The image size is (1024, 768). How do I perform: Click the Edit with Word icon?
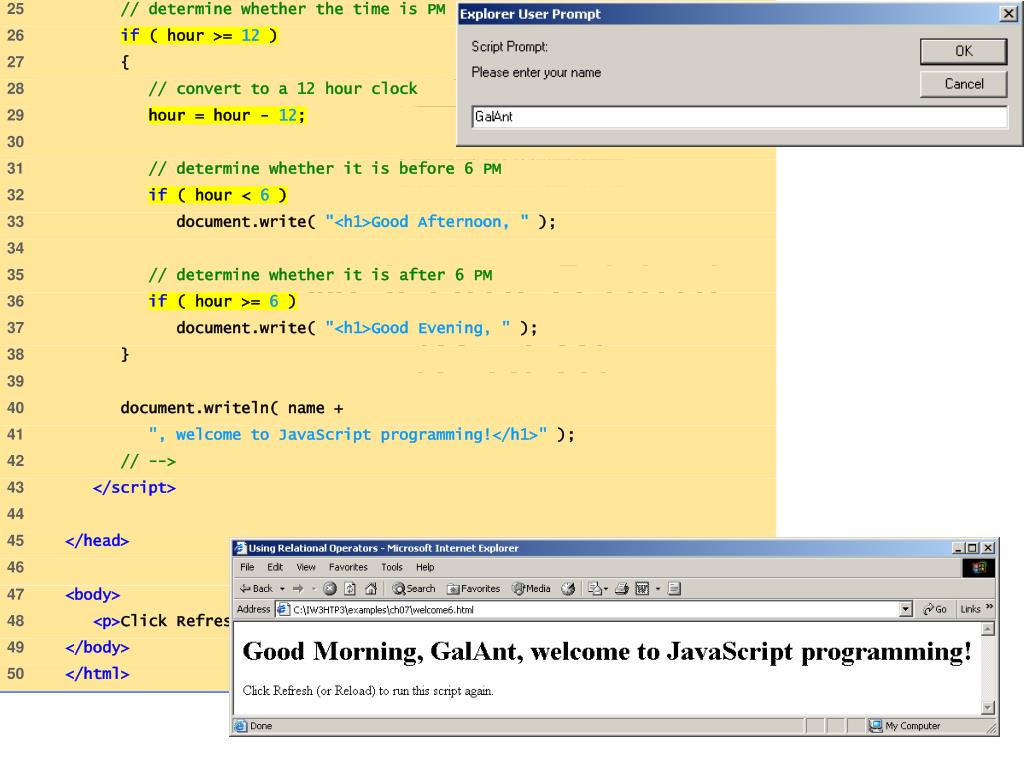pyautogui.click(x=642, y=588)
